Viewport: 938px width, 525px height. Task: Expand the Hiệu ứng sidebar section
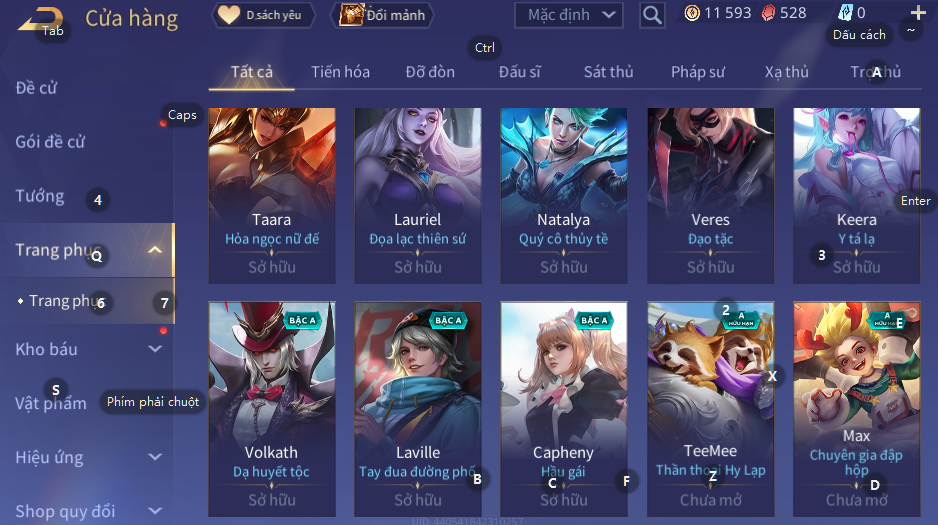click(x=155, y=457)
